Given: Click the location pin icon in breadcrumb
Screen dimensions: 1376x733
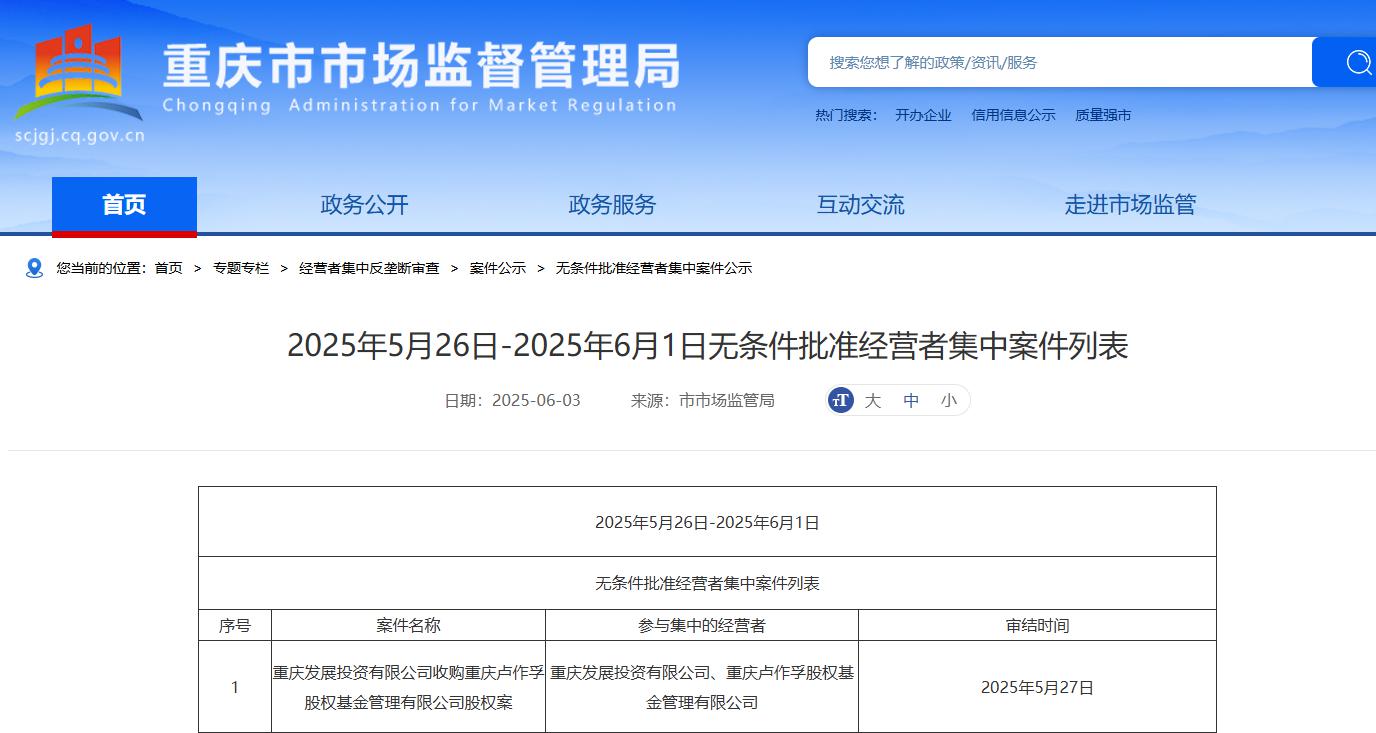Looking at the screenshot, I should (x=35, y=268).
